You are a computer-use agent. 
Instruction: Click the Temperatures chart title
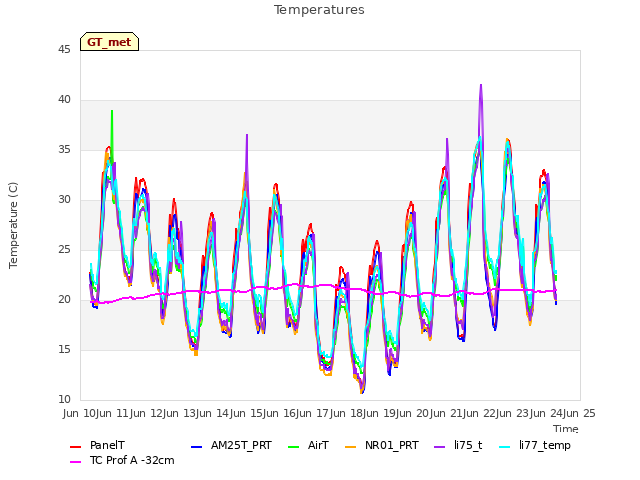[319, 10]
